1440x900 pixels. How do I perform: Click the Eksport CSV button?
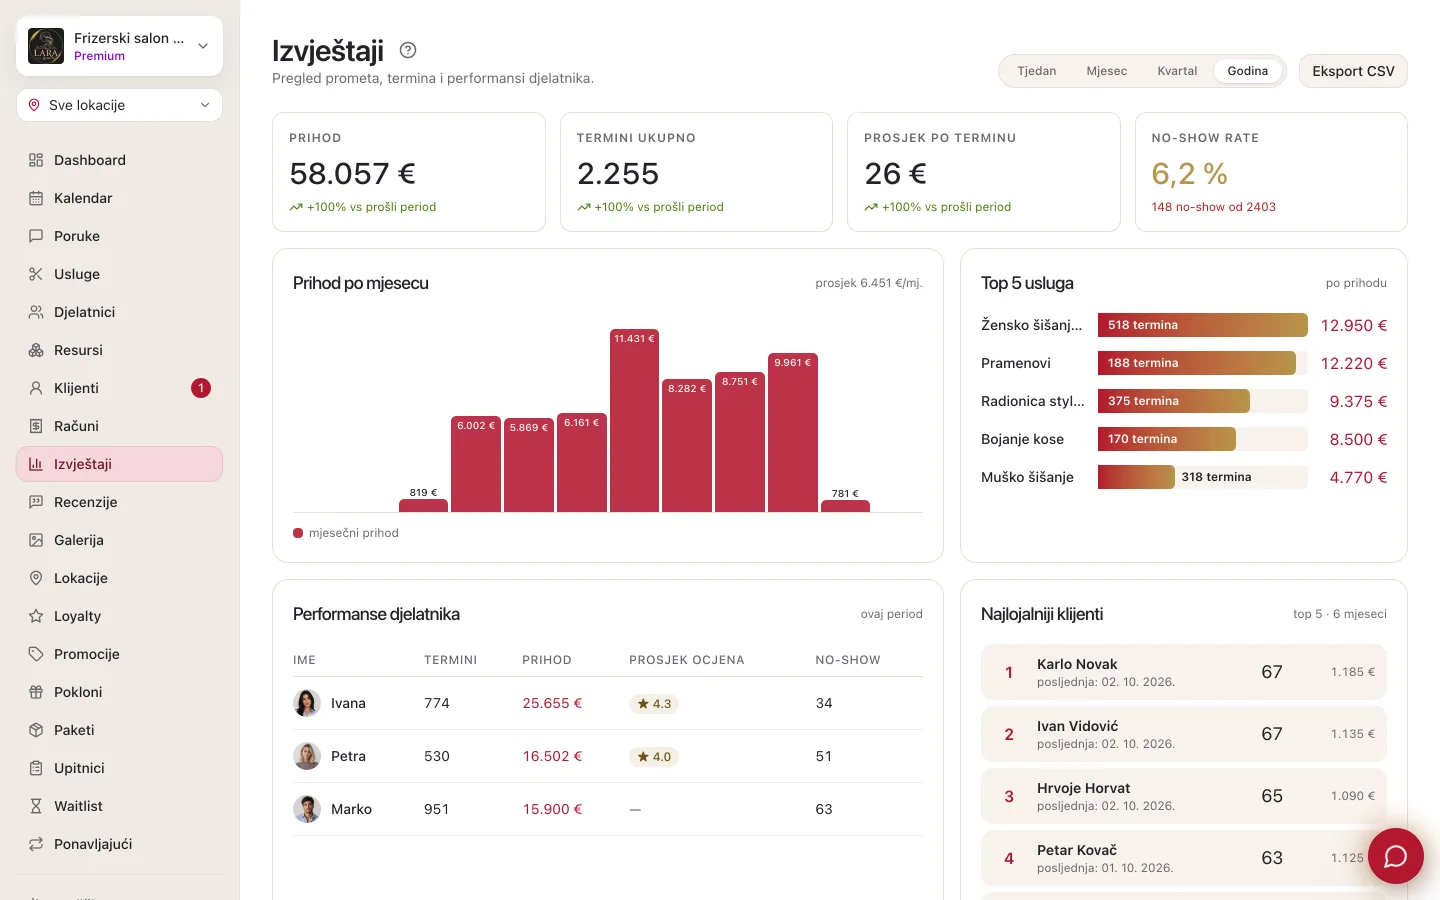(1353, 71)
